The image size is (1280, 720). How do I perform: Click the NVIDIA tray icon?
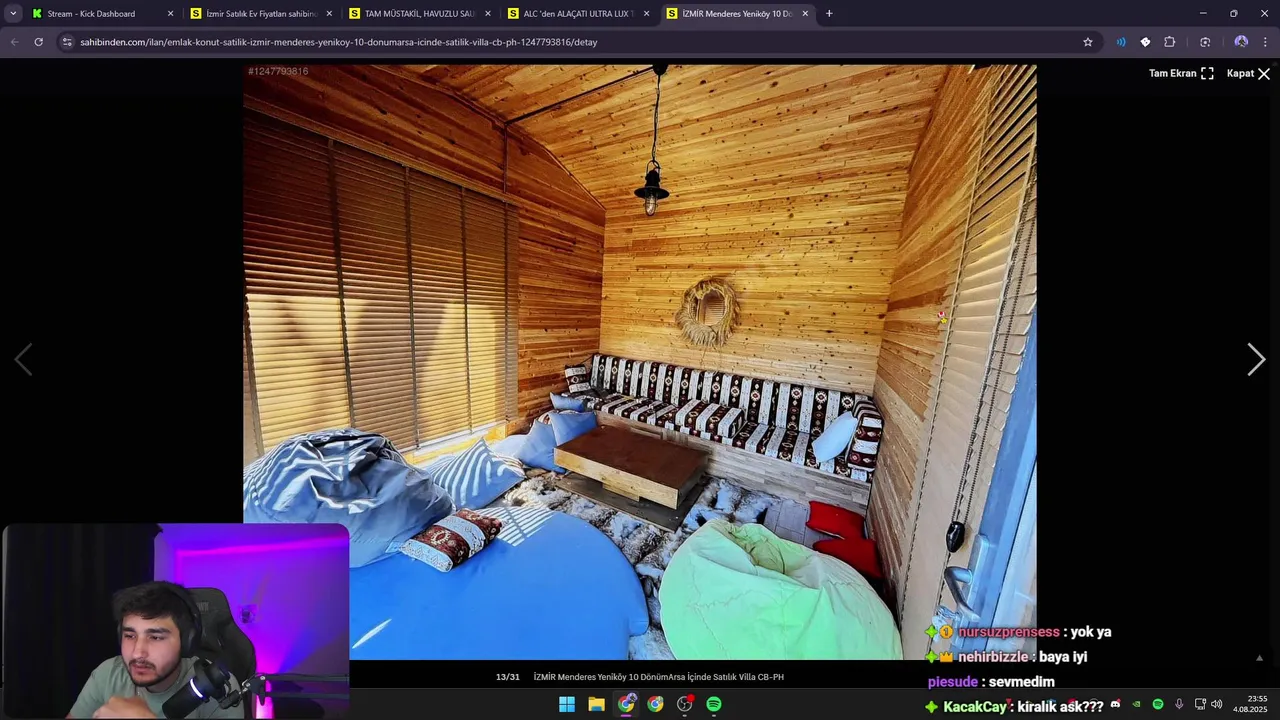click(x=1136, y=704)
